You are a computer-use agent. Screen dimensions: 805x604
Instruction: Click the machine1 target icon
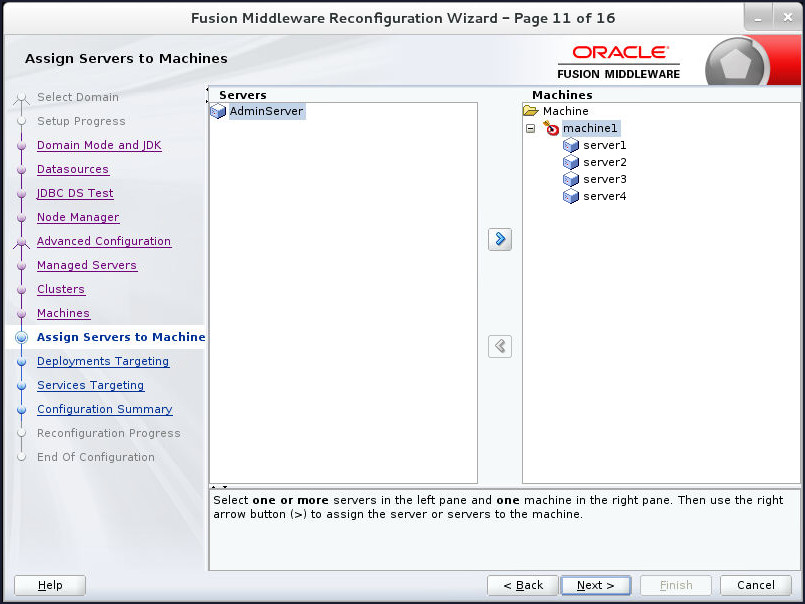(551, 128)
